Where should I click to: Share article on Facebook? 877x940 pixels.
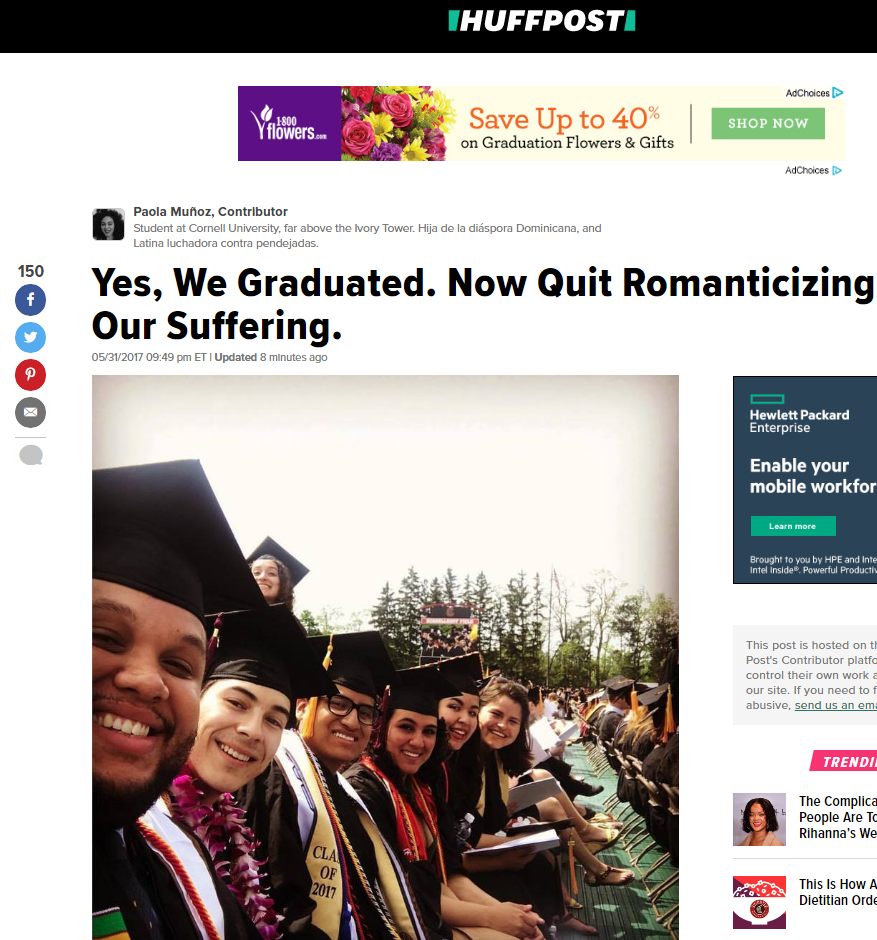(30, 300)
